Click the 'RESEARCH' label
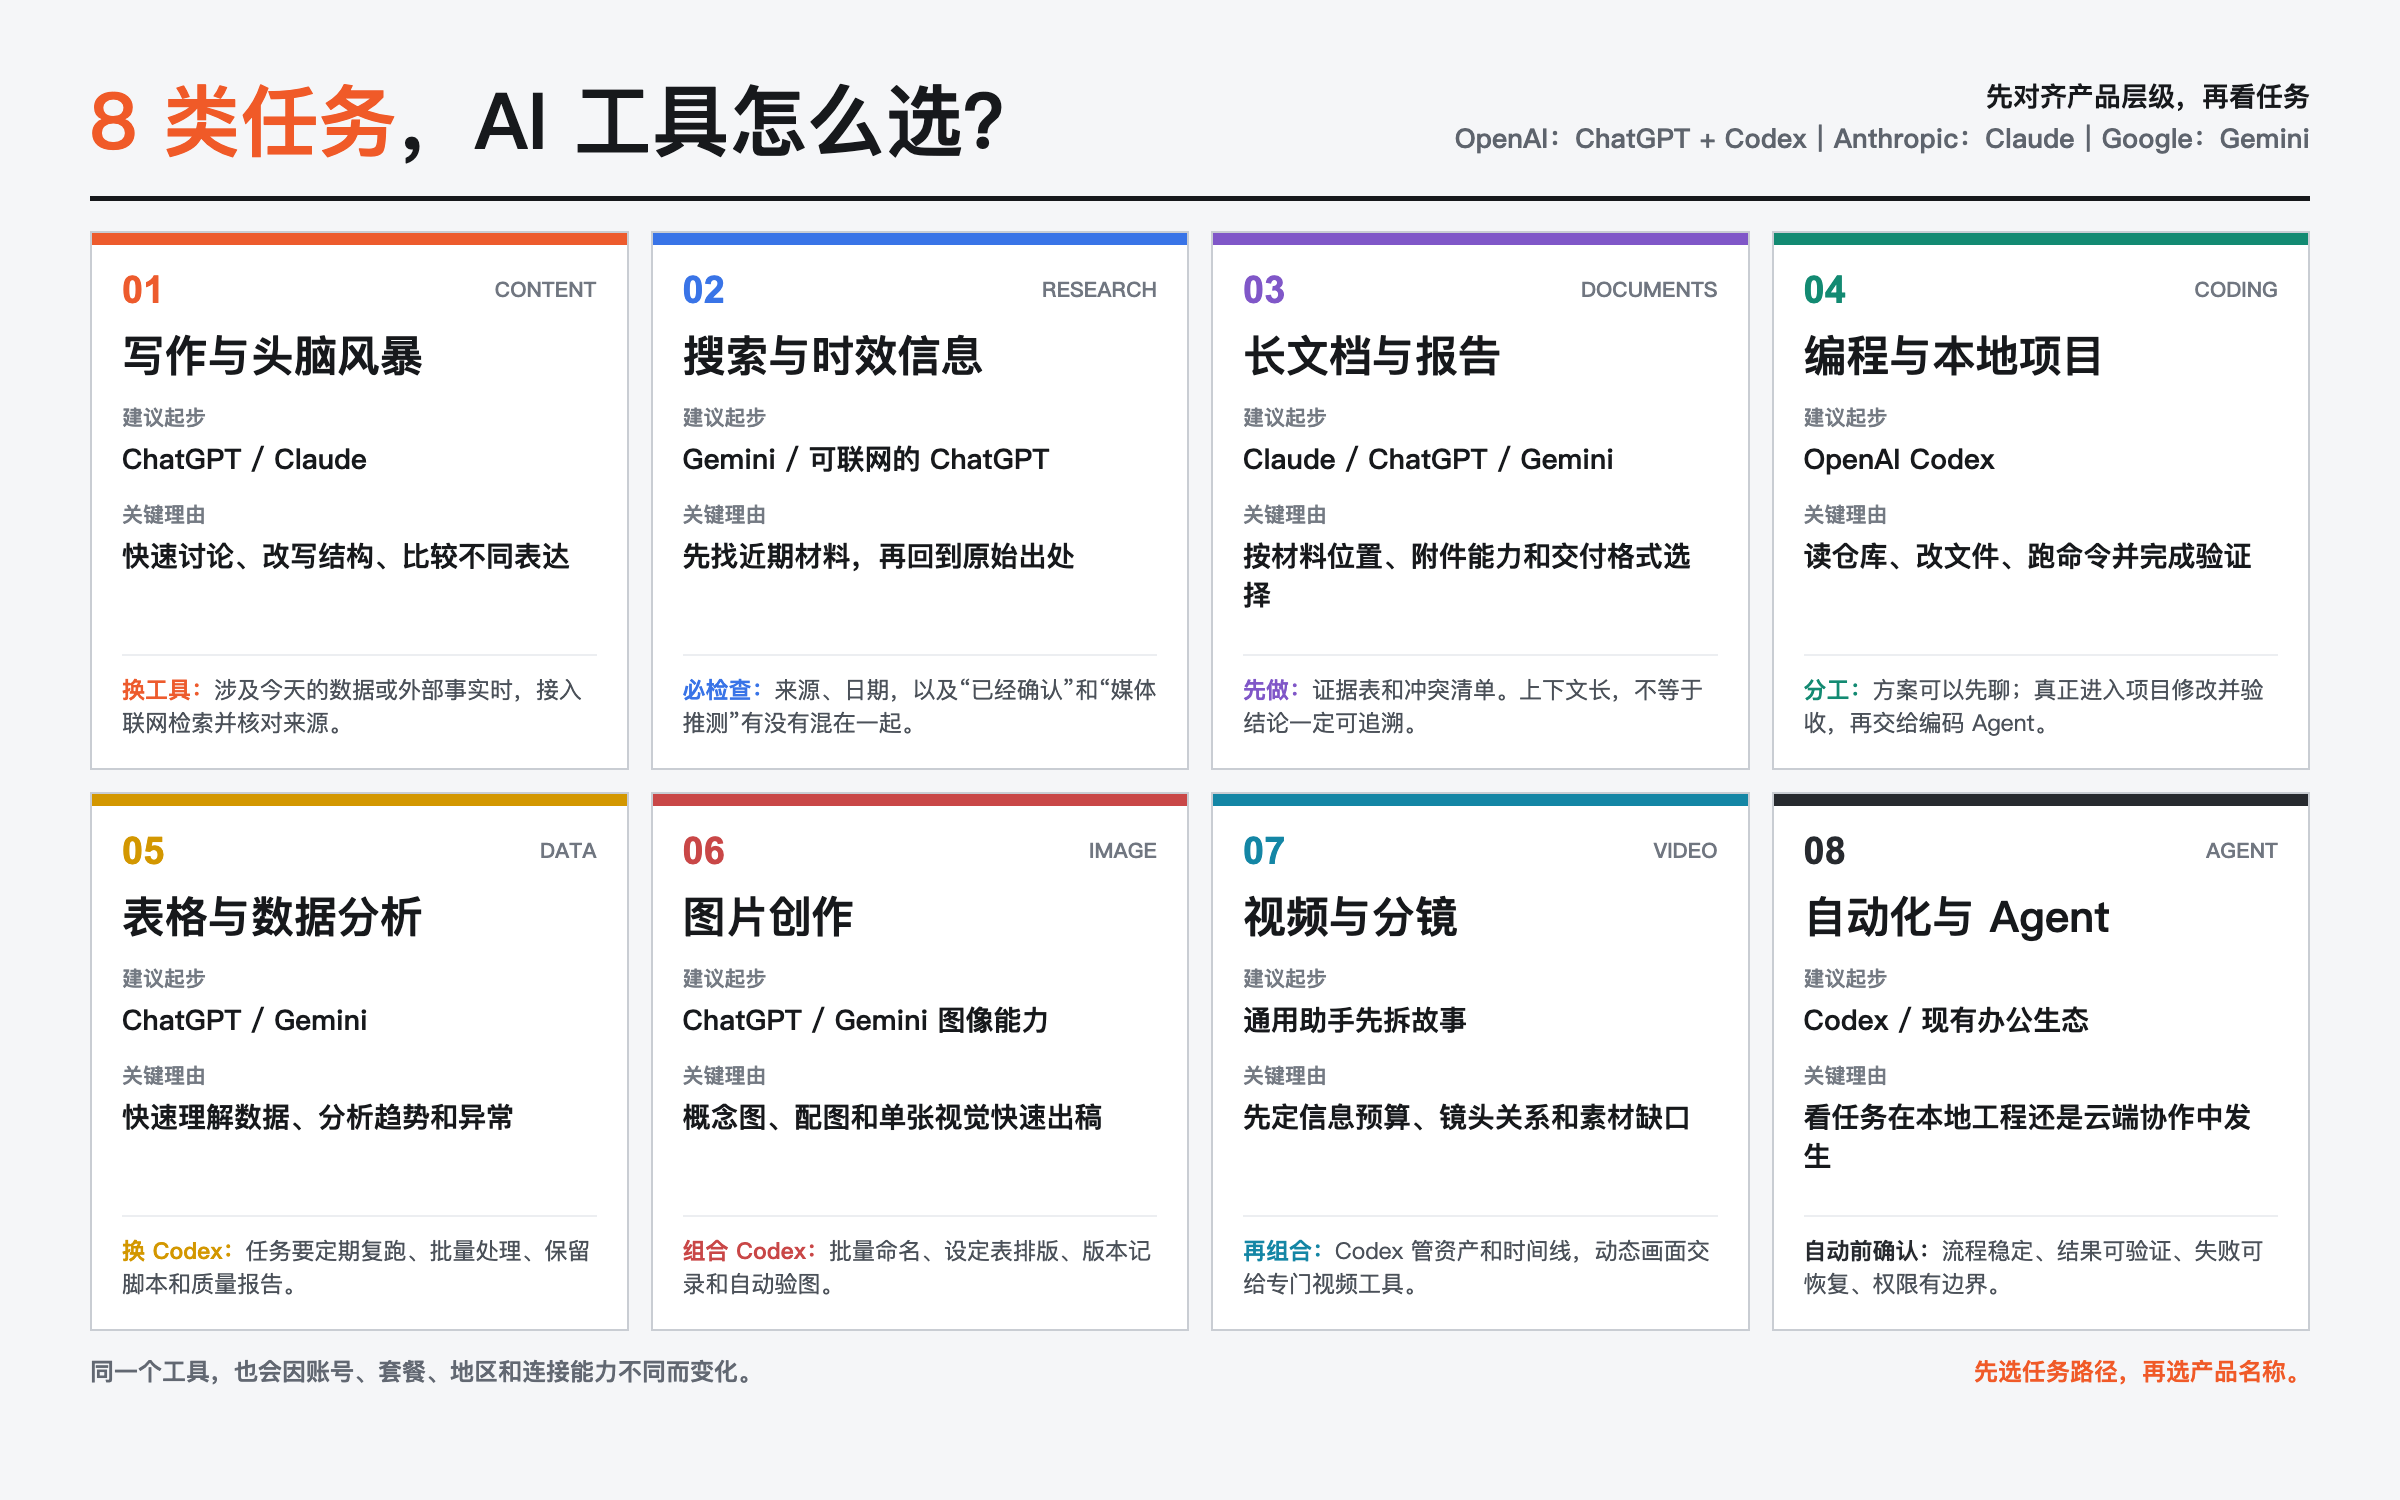2400x1500 pixels. (1099, 290)
